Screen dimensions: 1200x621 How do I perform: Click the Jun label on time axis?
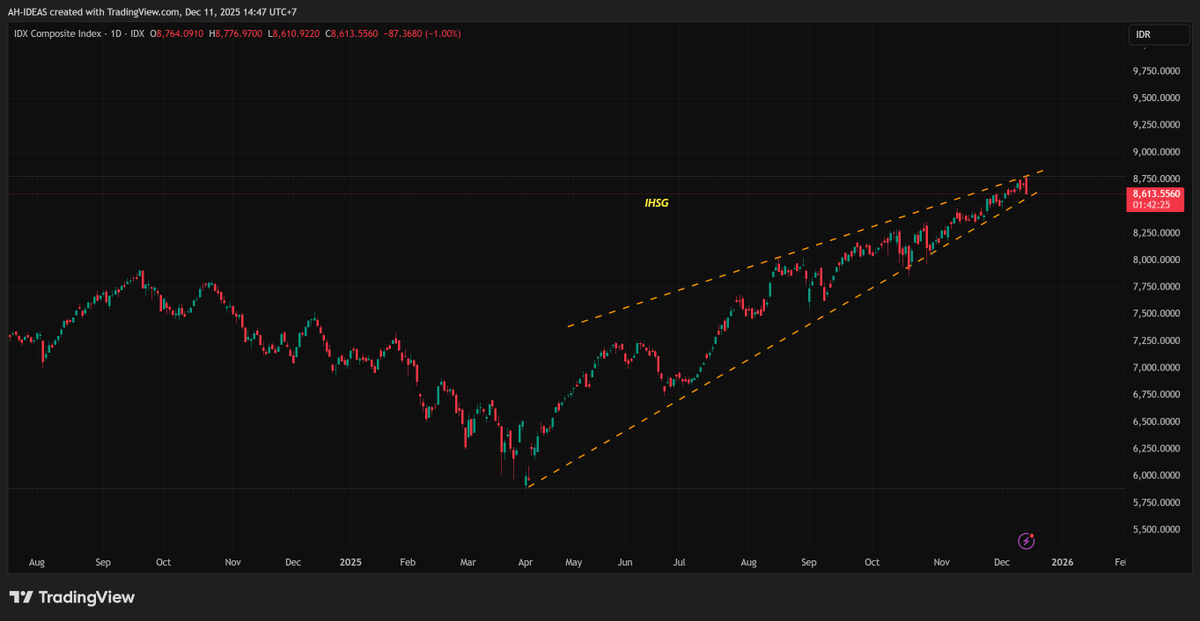click(x=627, y=563)
